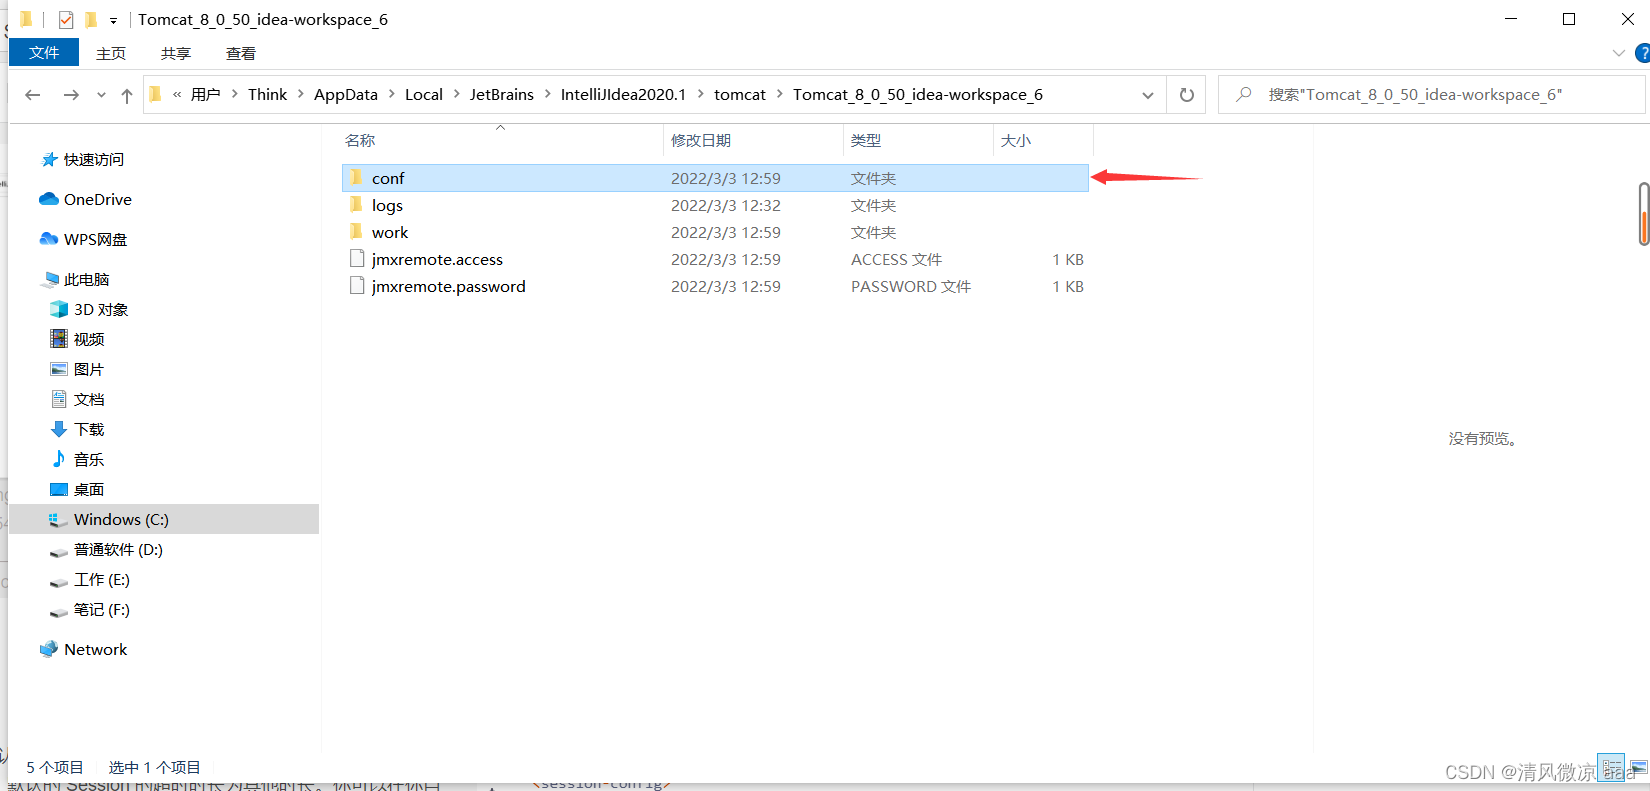Select the logs folder icon

pyautogui.click(x=357, y=205)
